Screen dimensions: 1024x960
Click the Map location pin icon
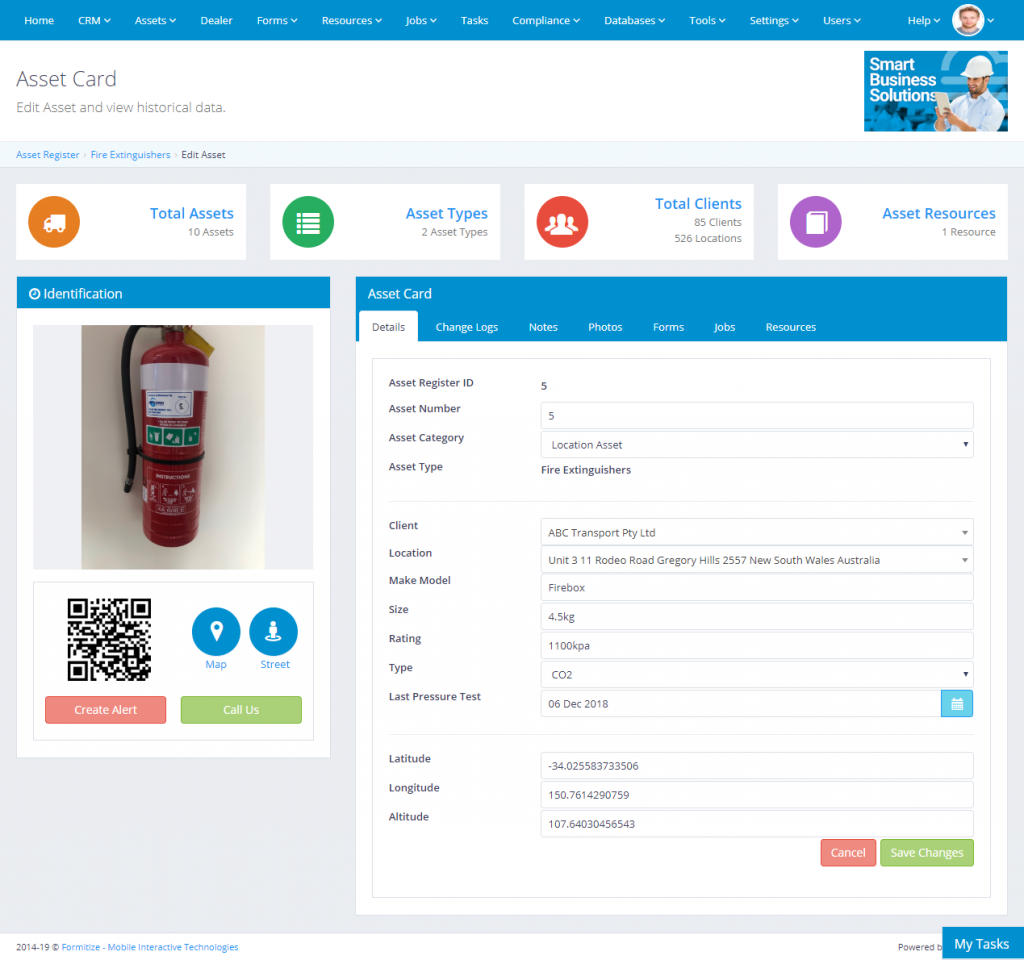click(x=216, y=632)
